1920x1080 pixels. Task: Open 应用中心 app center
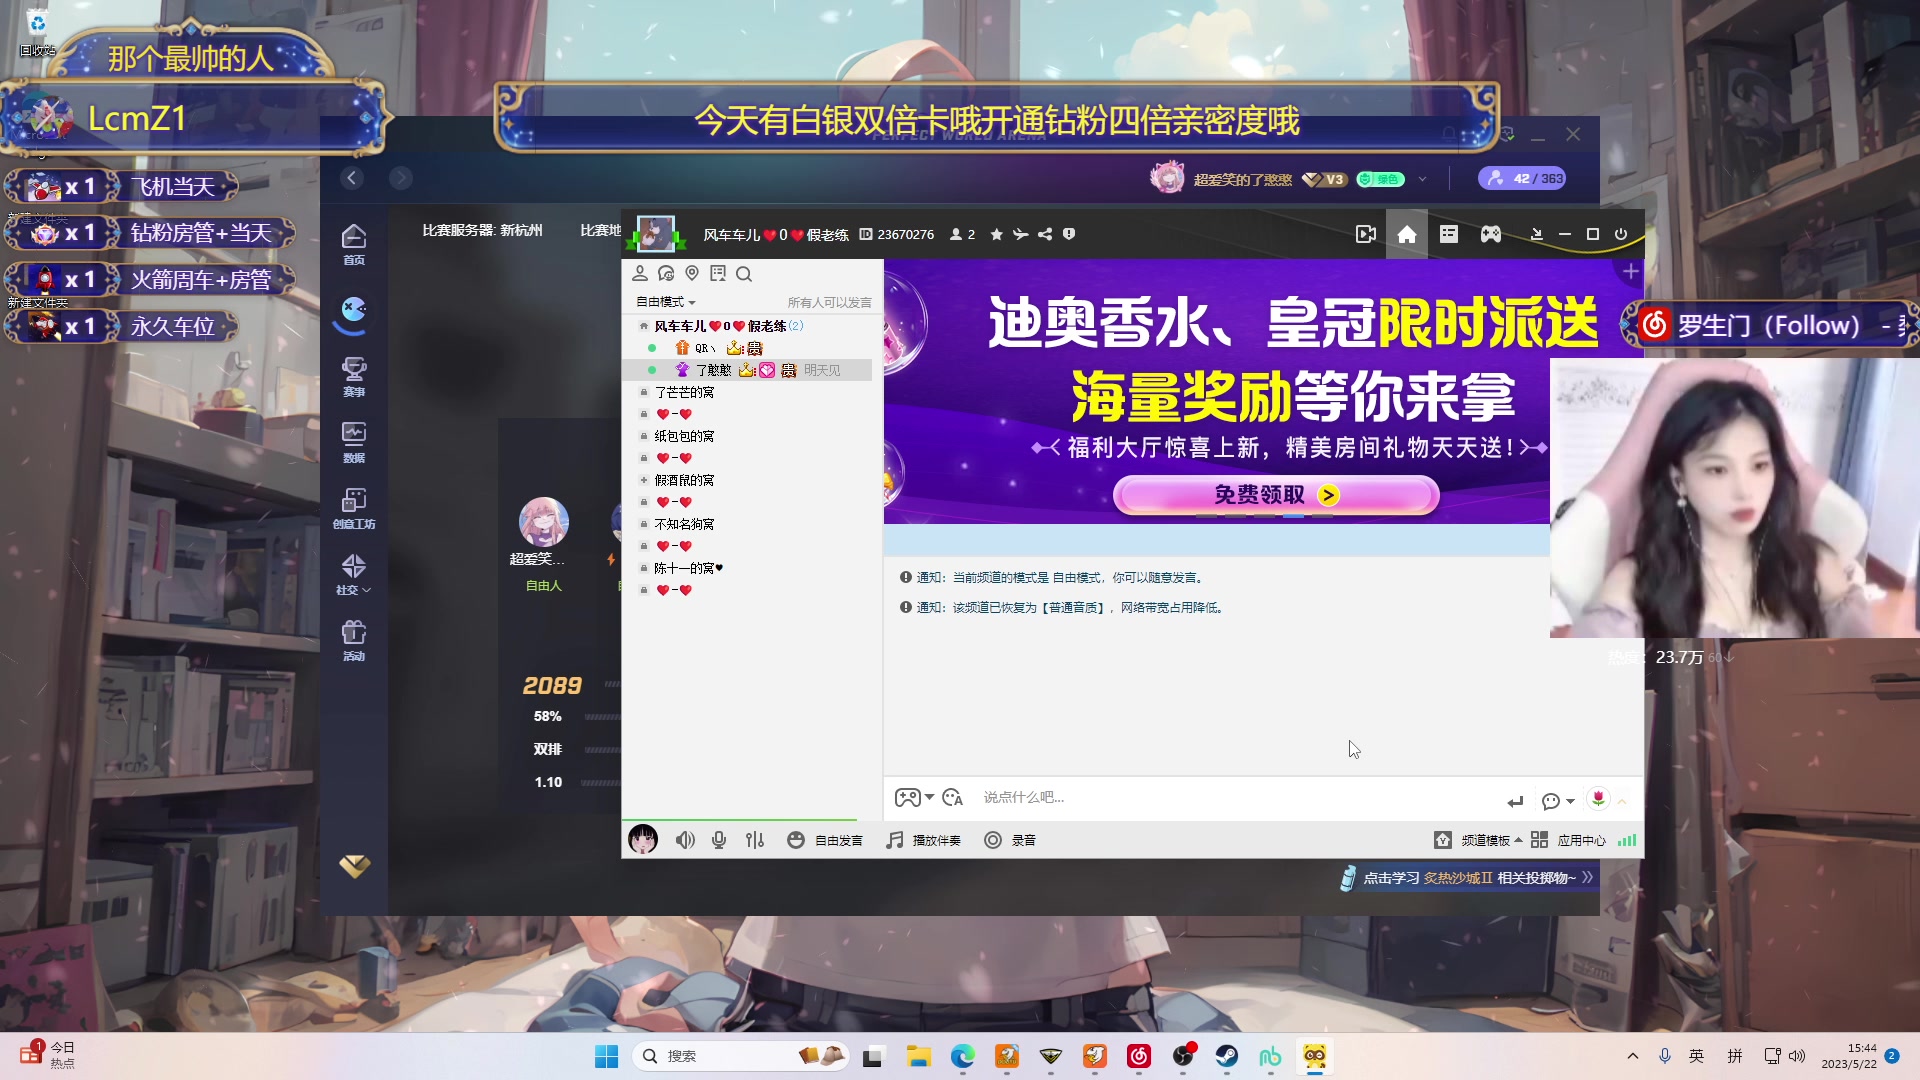(1568, 840)
